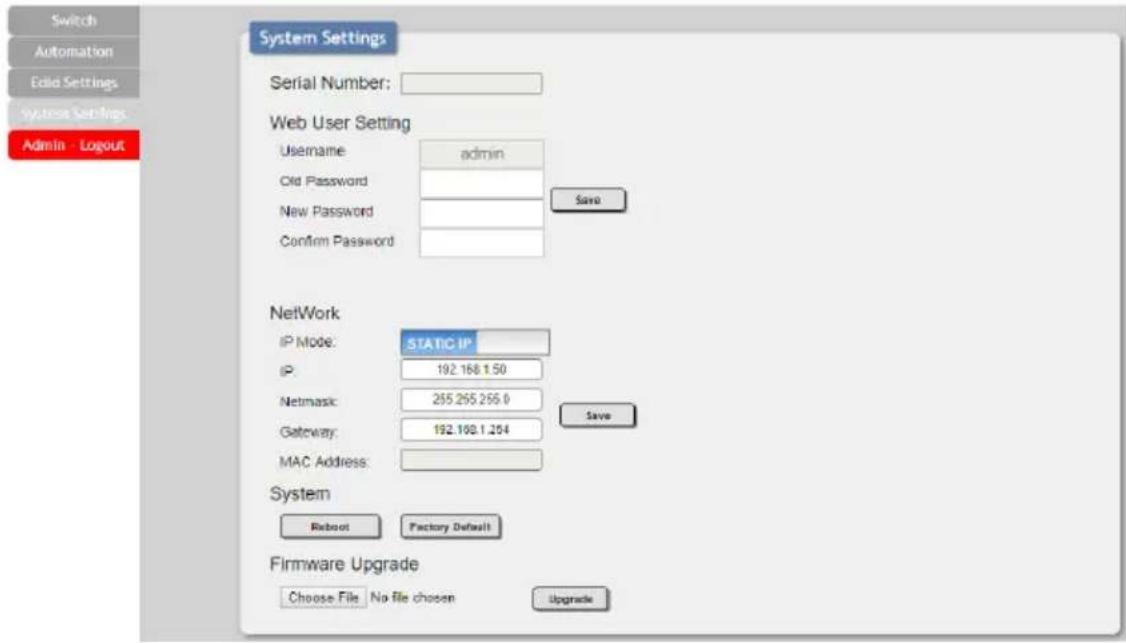Go to Edid Settings page

point(74,83)
